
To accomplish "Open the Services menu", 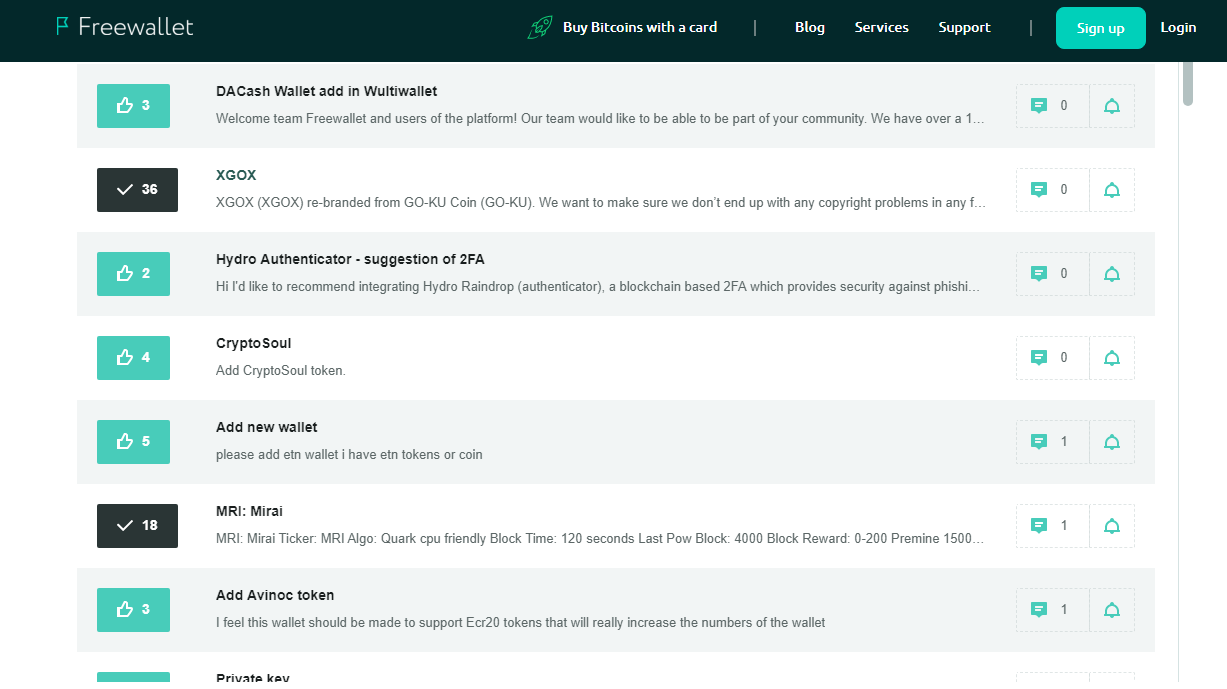I will point(882,27).
